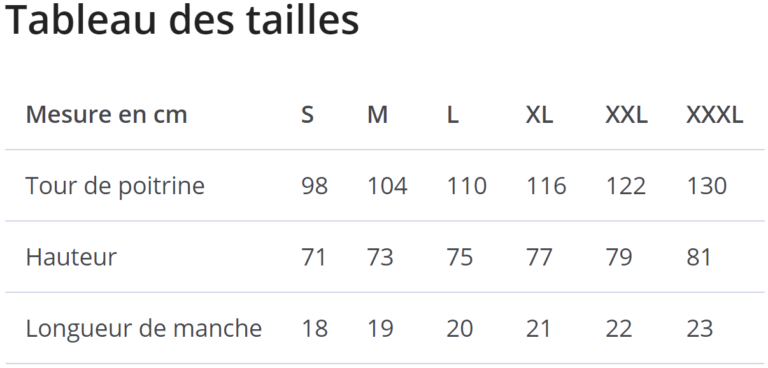Click height value 75 for size L
This screenshot has width=768, height=368.
pyautogui.click(x=460, y=257)
